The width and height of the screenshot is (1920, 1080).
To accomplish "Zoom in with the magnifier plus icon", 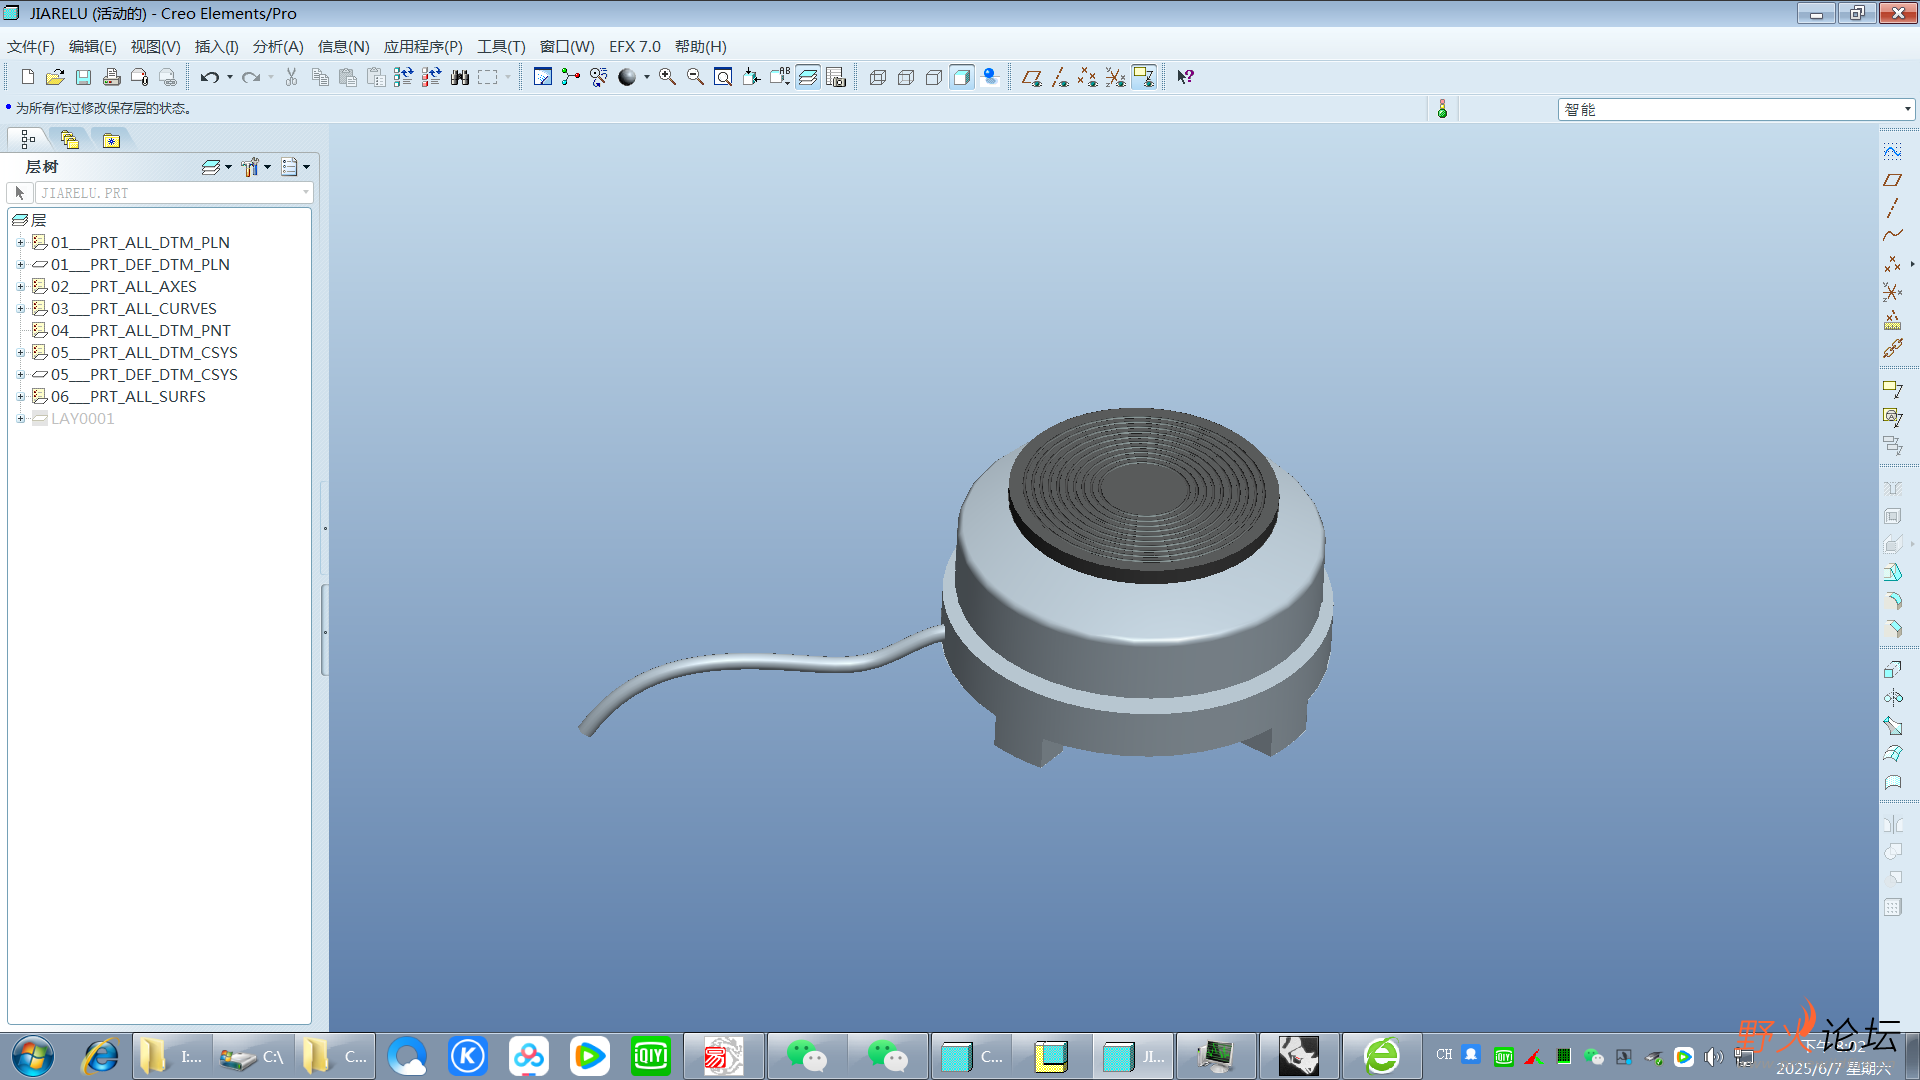I will pyautogui.click(x=667, y=77).
